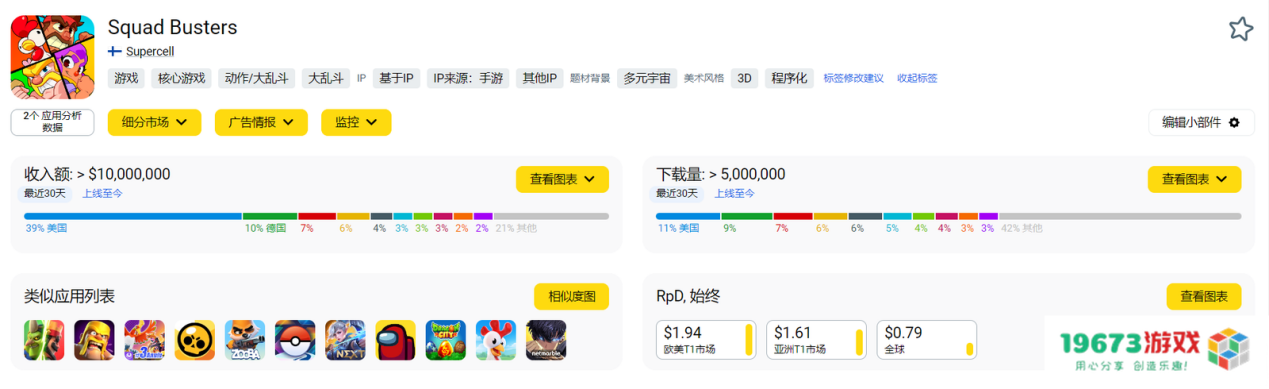Star Squad Busters as a favorite
This screenshot has height=389, width=1269.
coord(1240,29)
